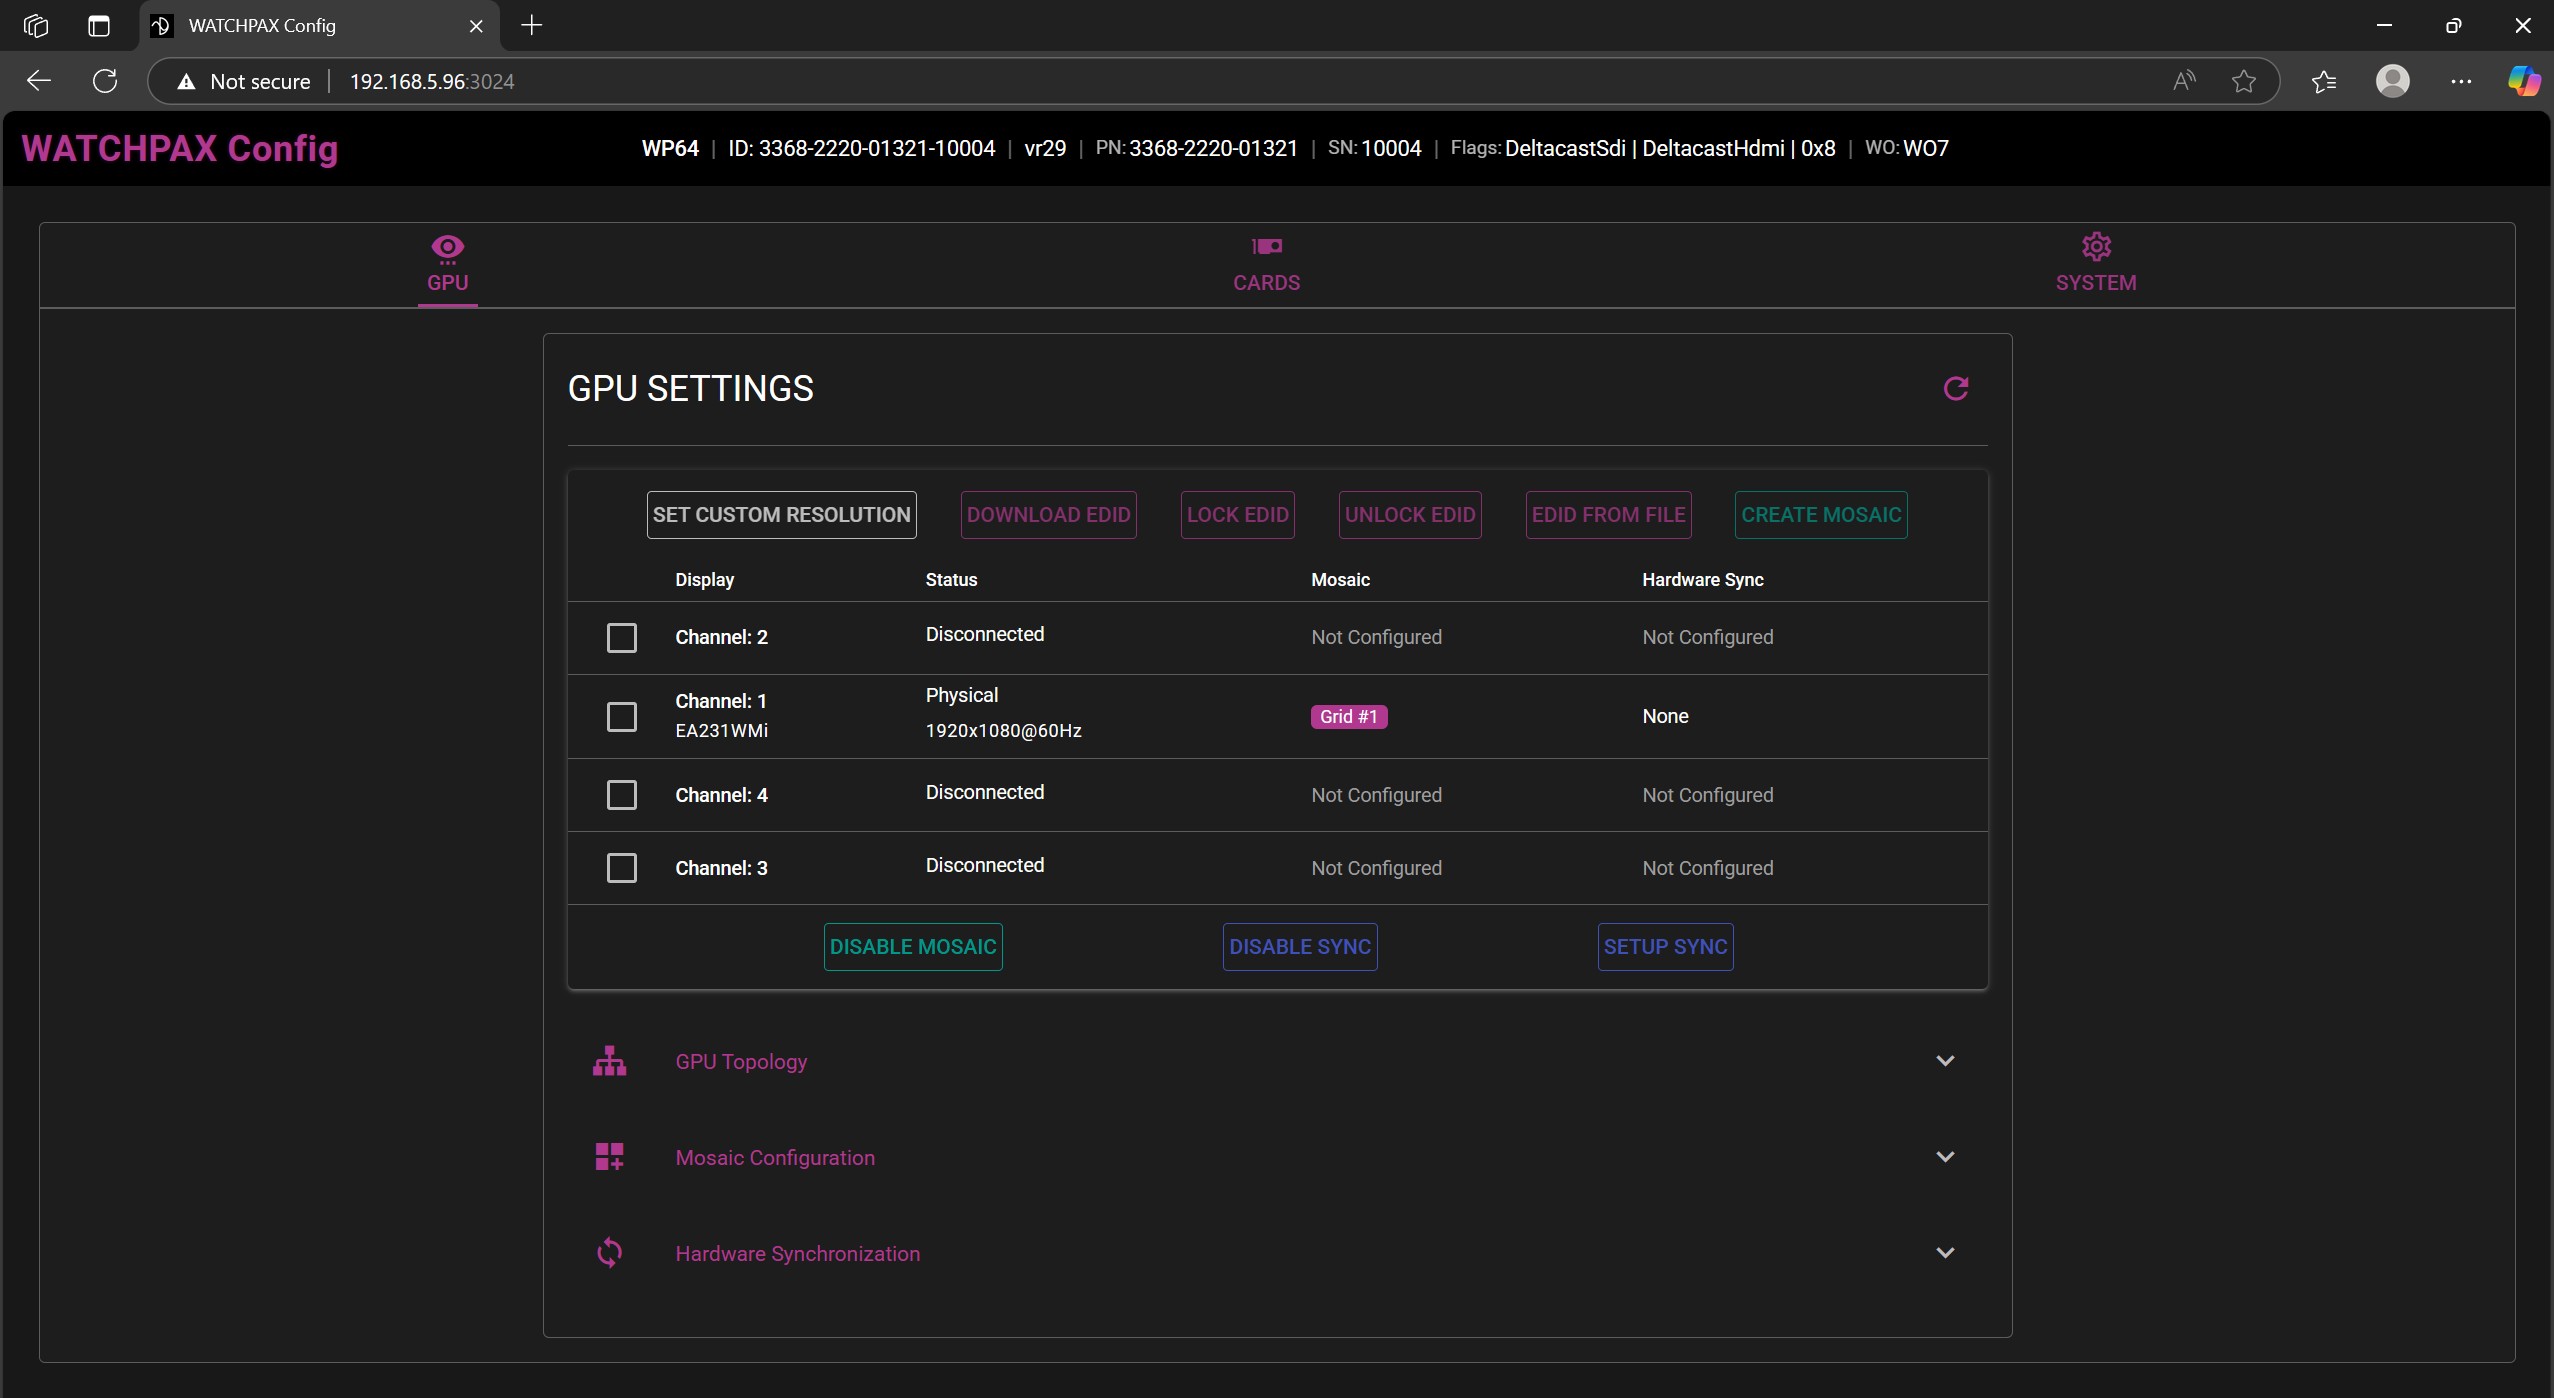The image size is (2554, 1398).
Task: Select the Channel: 2 checkbox
Action: click(x=620, y=637)
